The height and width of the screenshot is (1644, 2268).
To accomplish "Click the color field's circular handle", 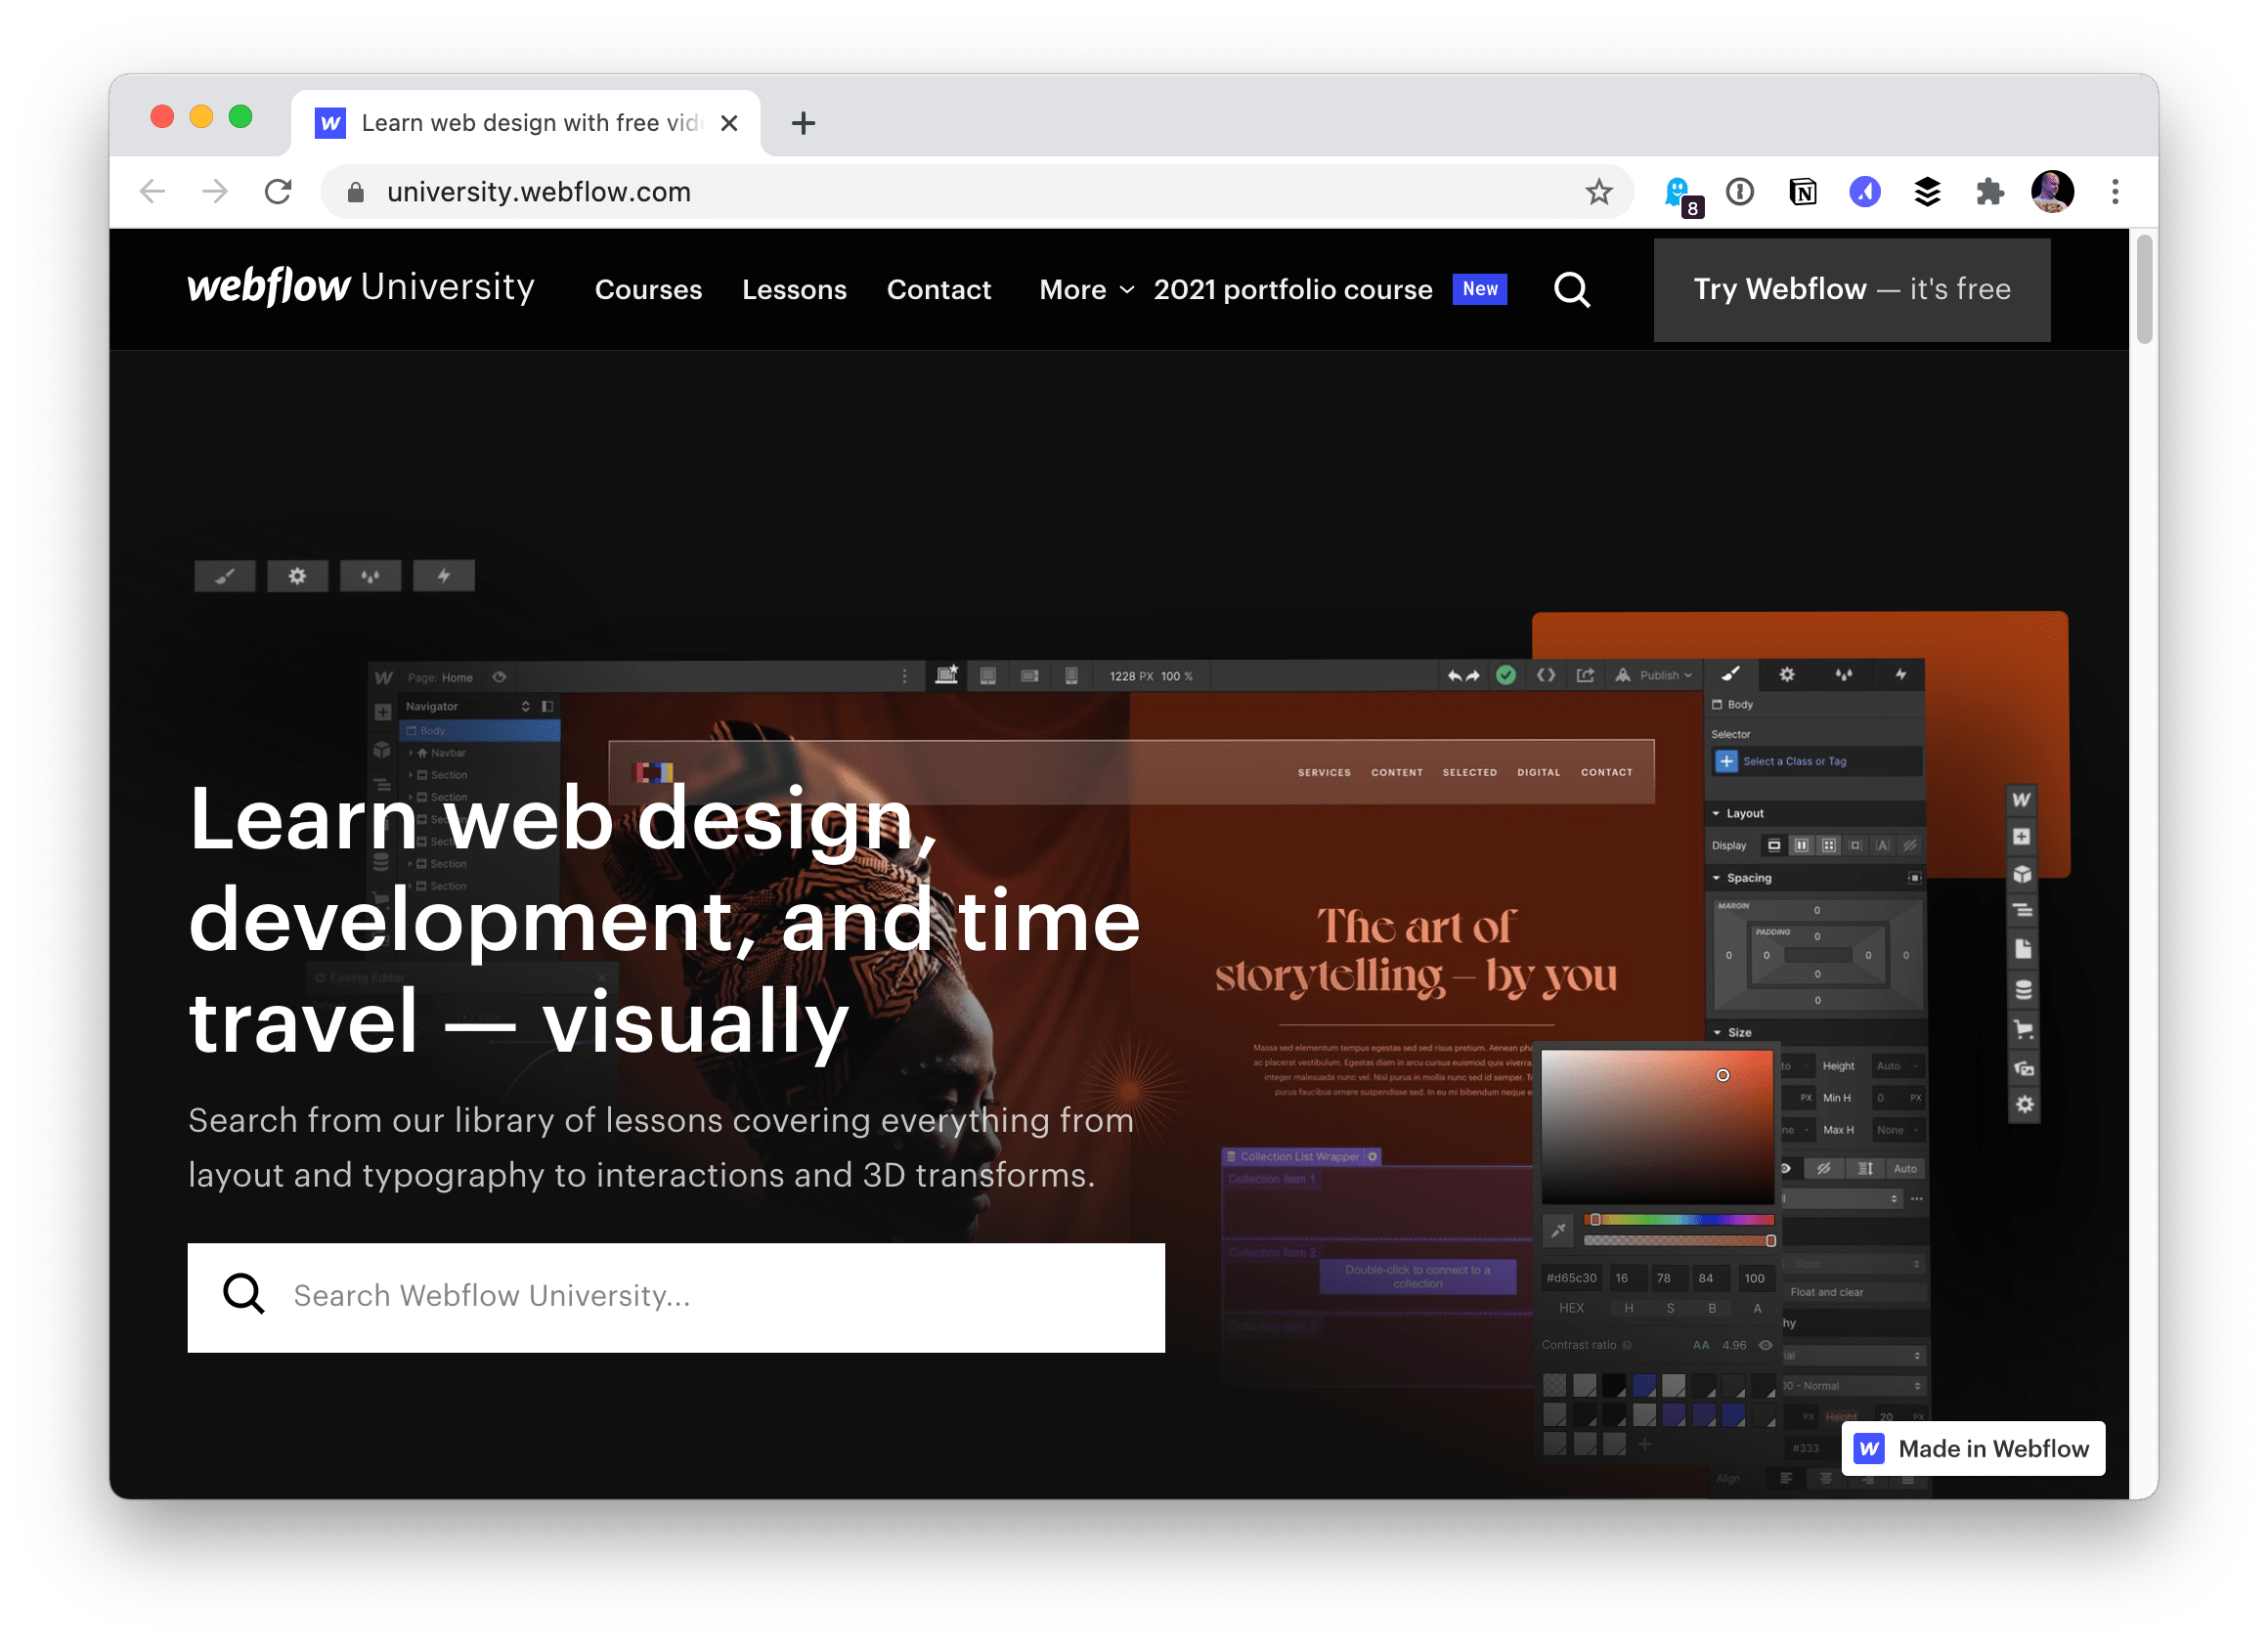I will click(1722, 1076).
